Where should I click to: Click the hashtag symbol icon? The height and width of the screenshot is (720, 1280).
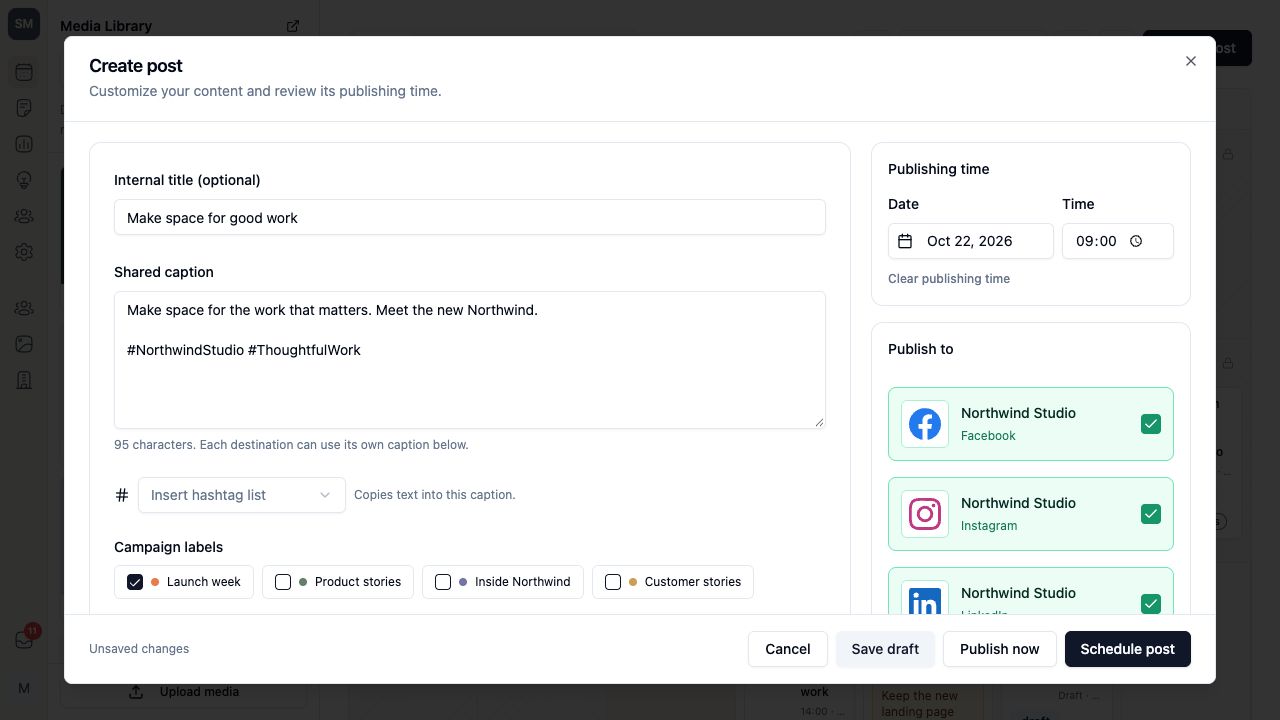(122, 495)
